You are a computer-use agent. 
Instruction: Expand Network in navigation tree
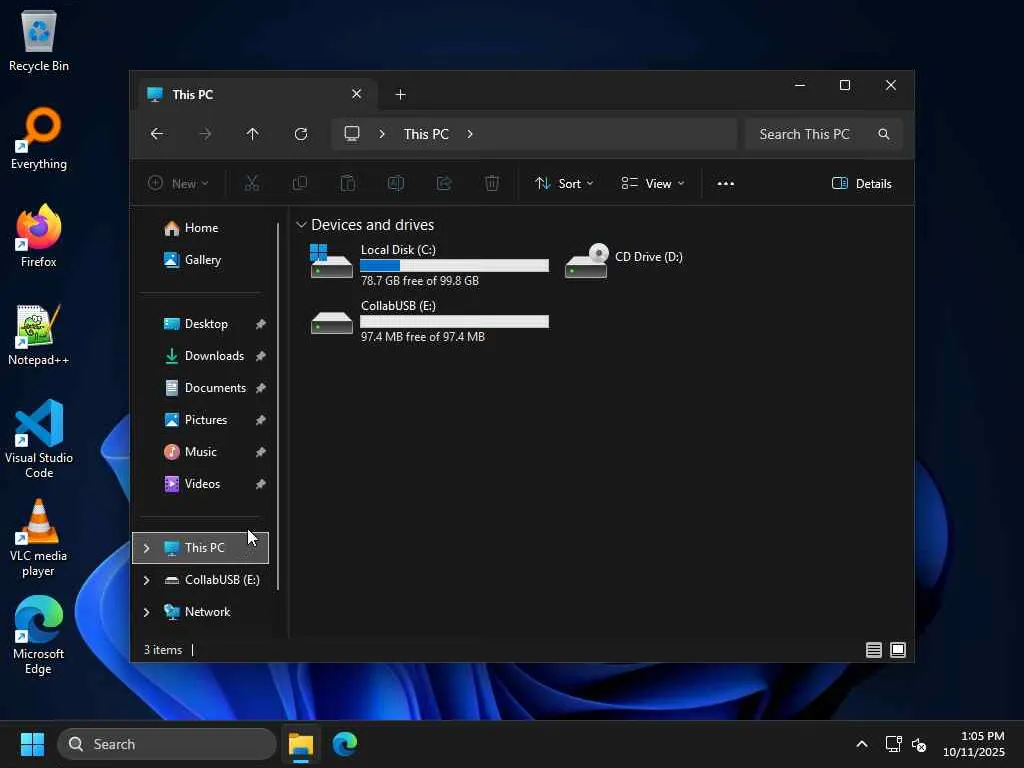[x=146, y=612]
